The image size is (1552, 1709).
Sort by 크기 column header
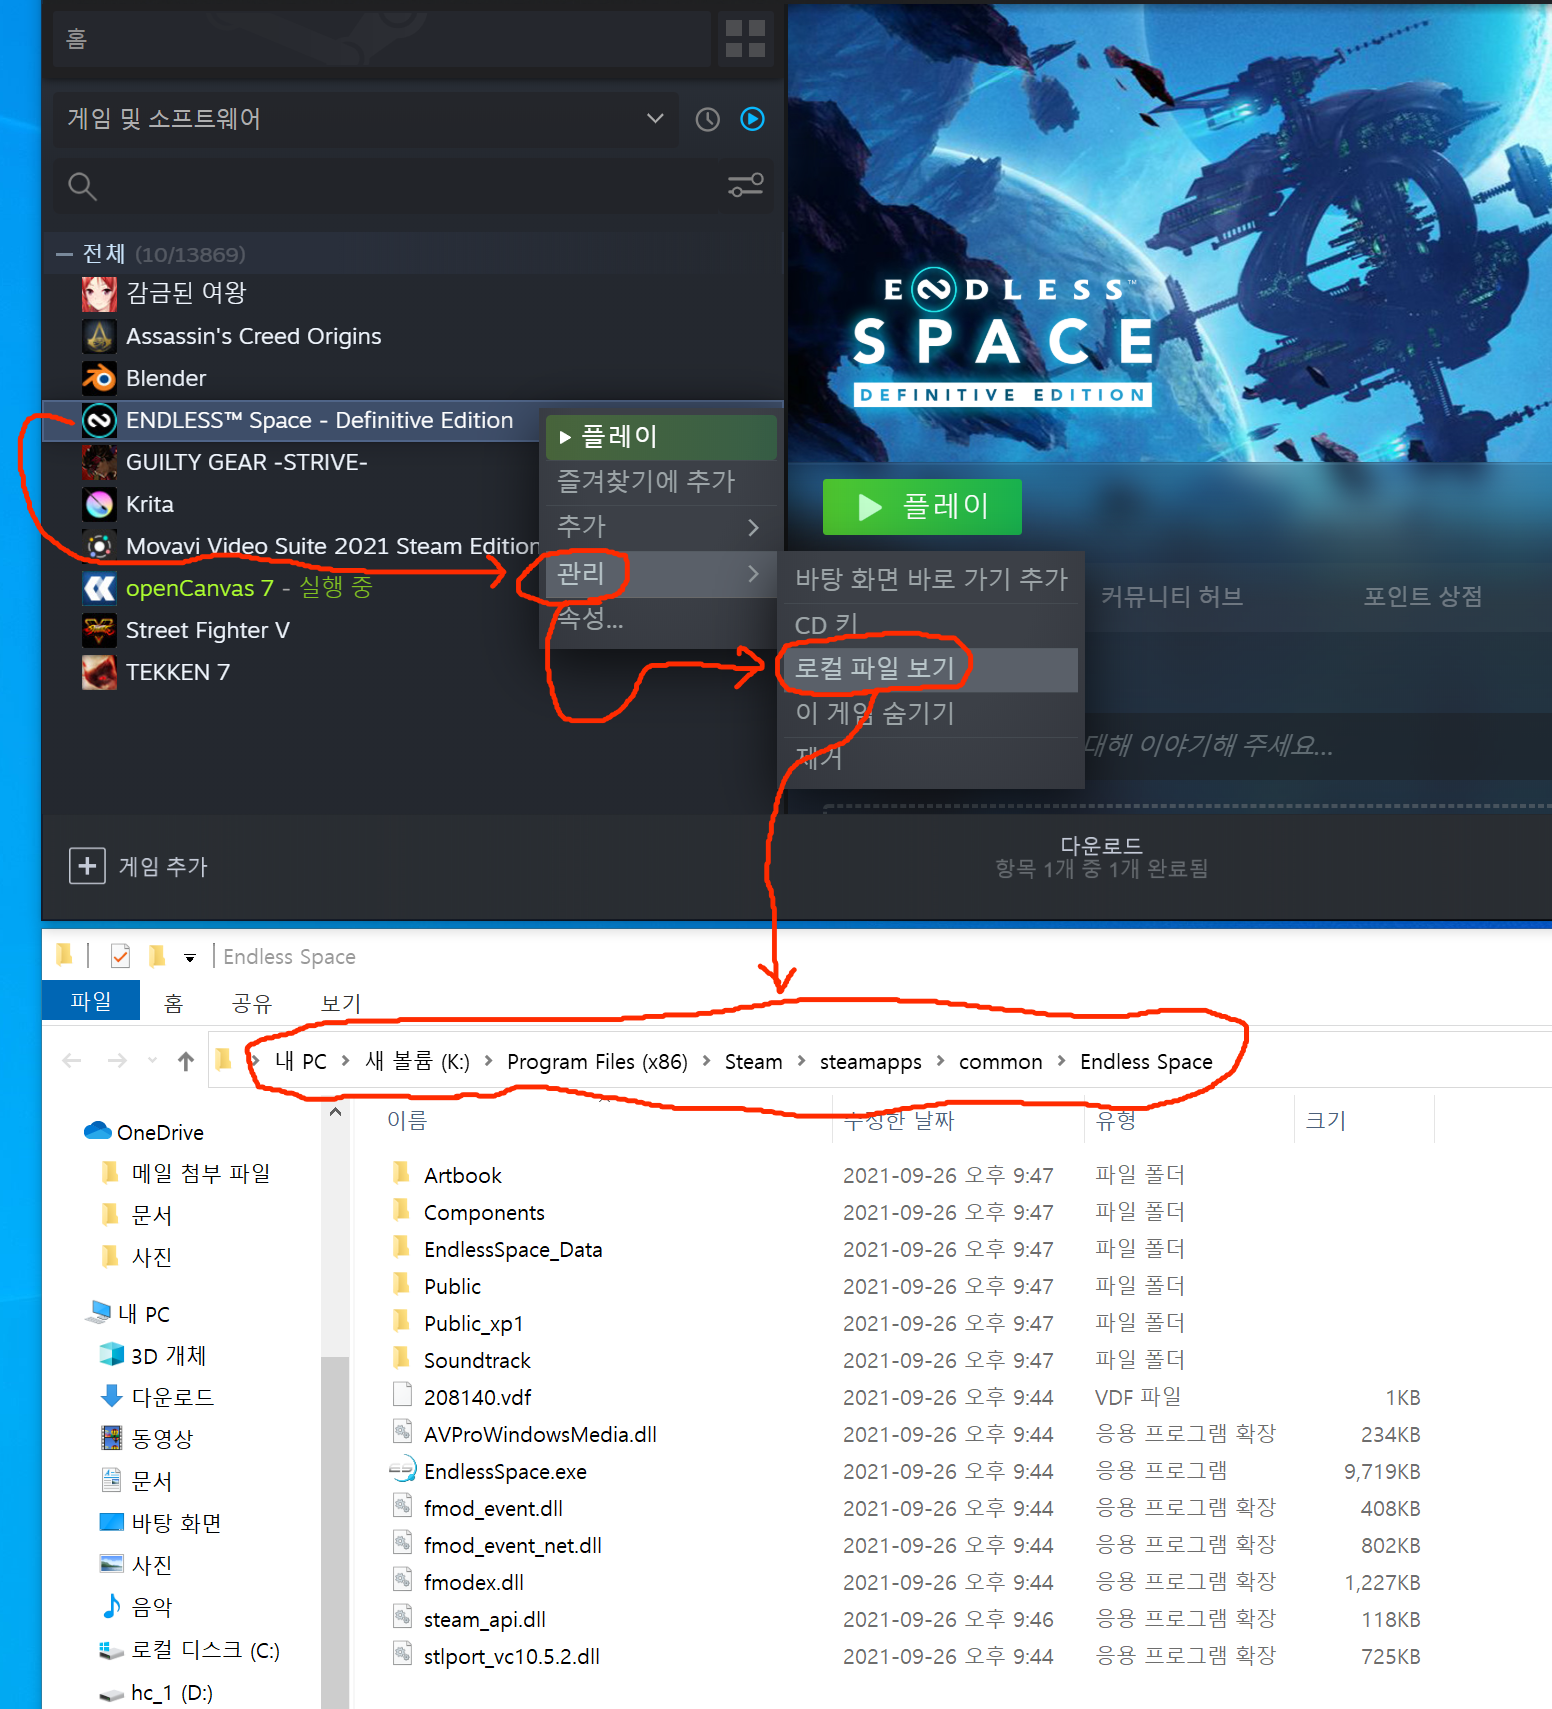1325,1121
